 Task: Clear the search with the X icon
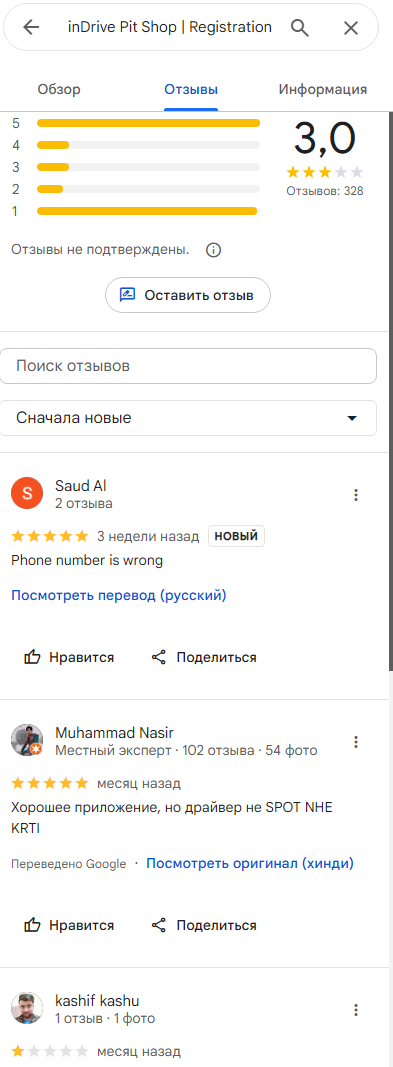(351, 27)
